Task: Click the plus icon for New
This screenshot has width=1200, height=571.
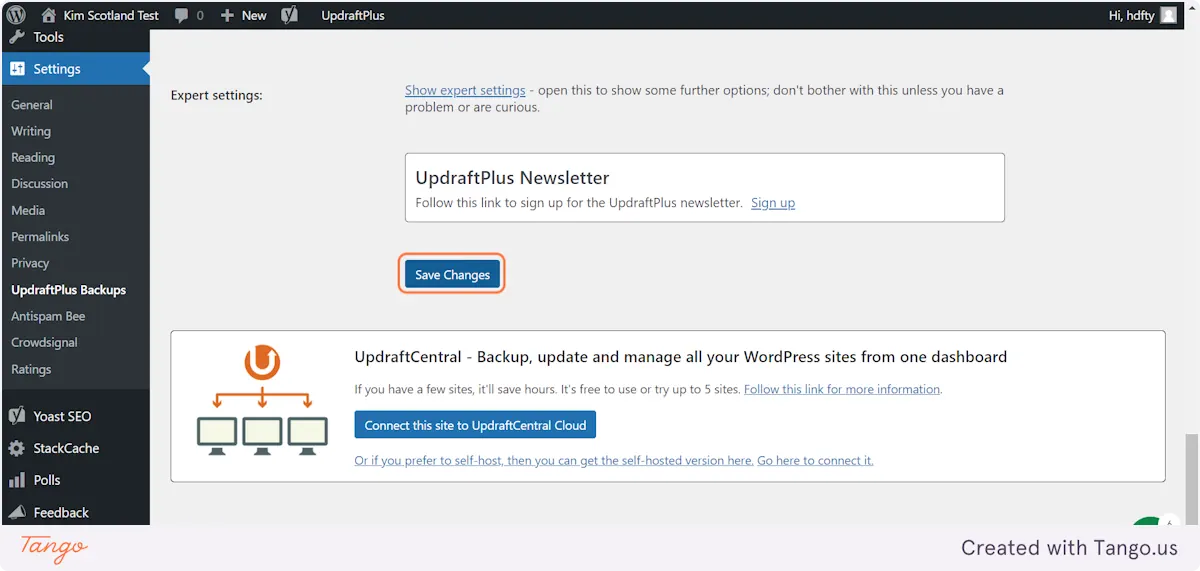Action: point(227,16)
